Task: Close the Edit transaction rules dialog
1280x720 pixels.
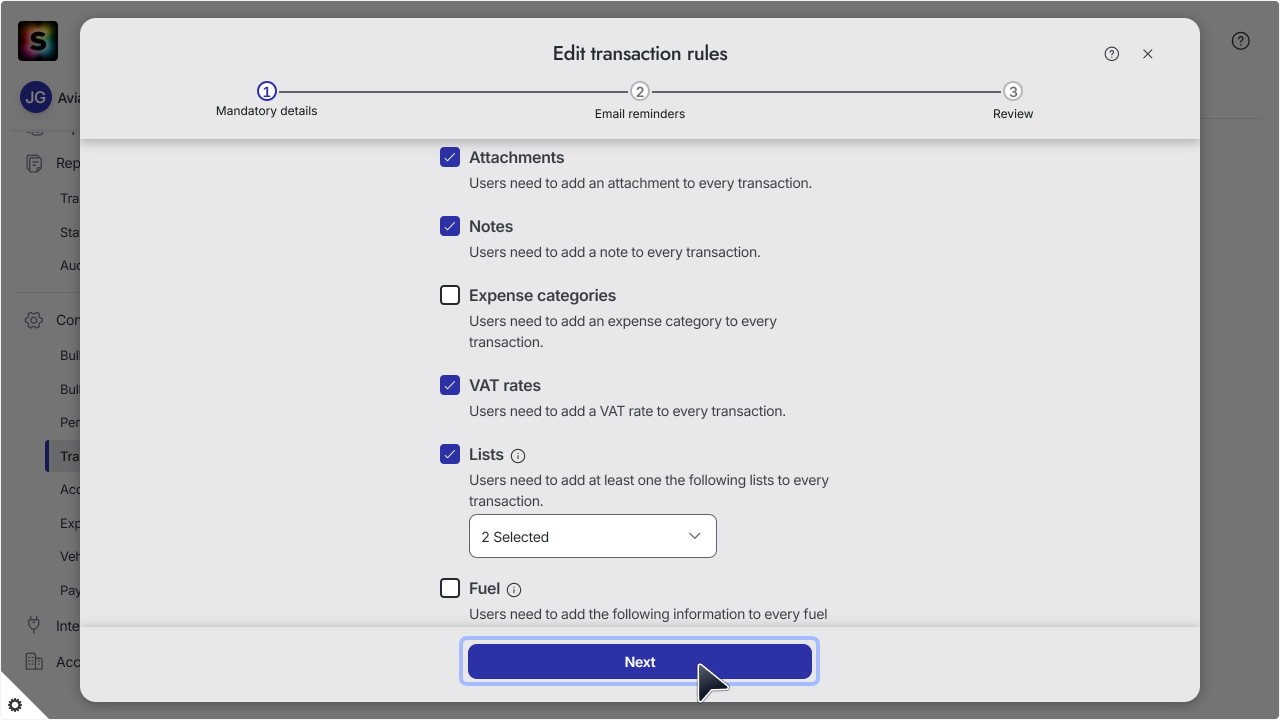Action: (1148, 54)
